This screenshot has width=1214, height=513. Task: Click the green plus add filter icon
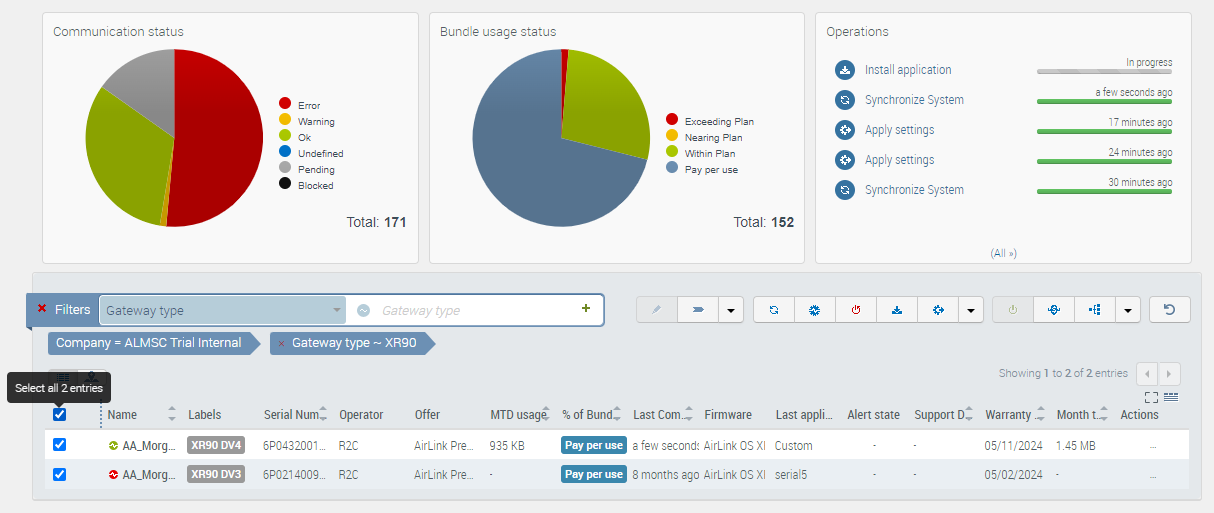click(586, 309)
